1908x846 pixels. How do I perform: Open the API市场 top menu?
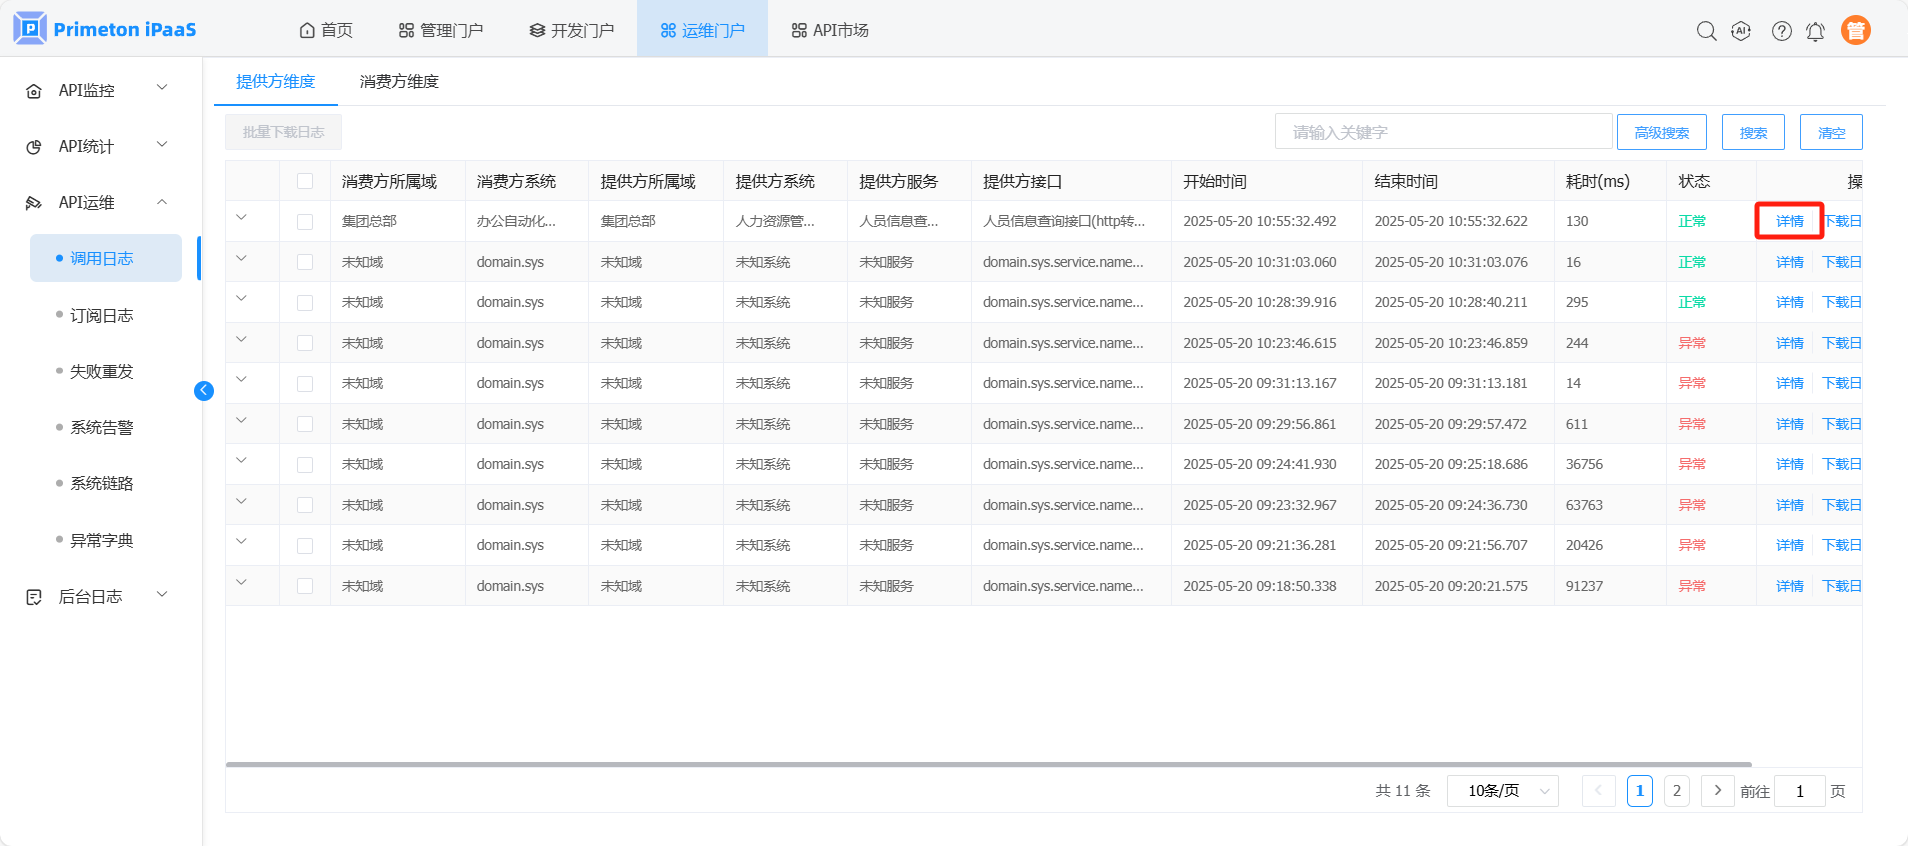coord(830,30)
